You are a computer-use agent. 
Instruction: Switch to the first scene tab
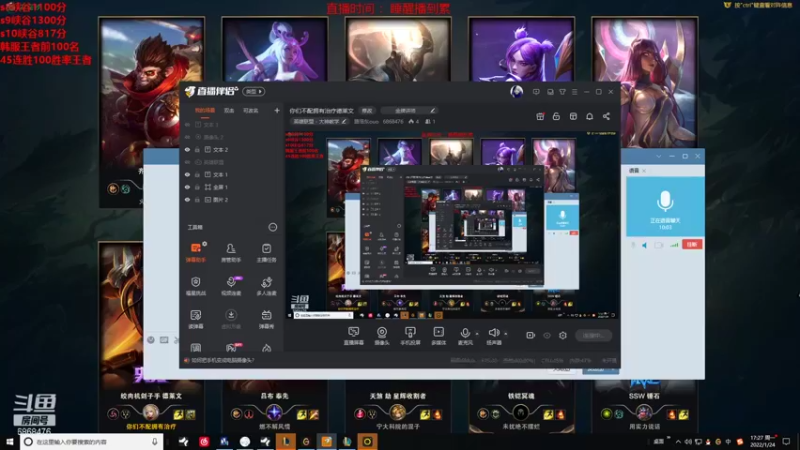tap(205, 110)
